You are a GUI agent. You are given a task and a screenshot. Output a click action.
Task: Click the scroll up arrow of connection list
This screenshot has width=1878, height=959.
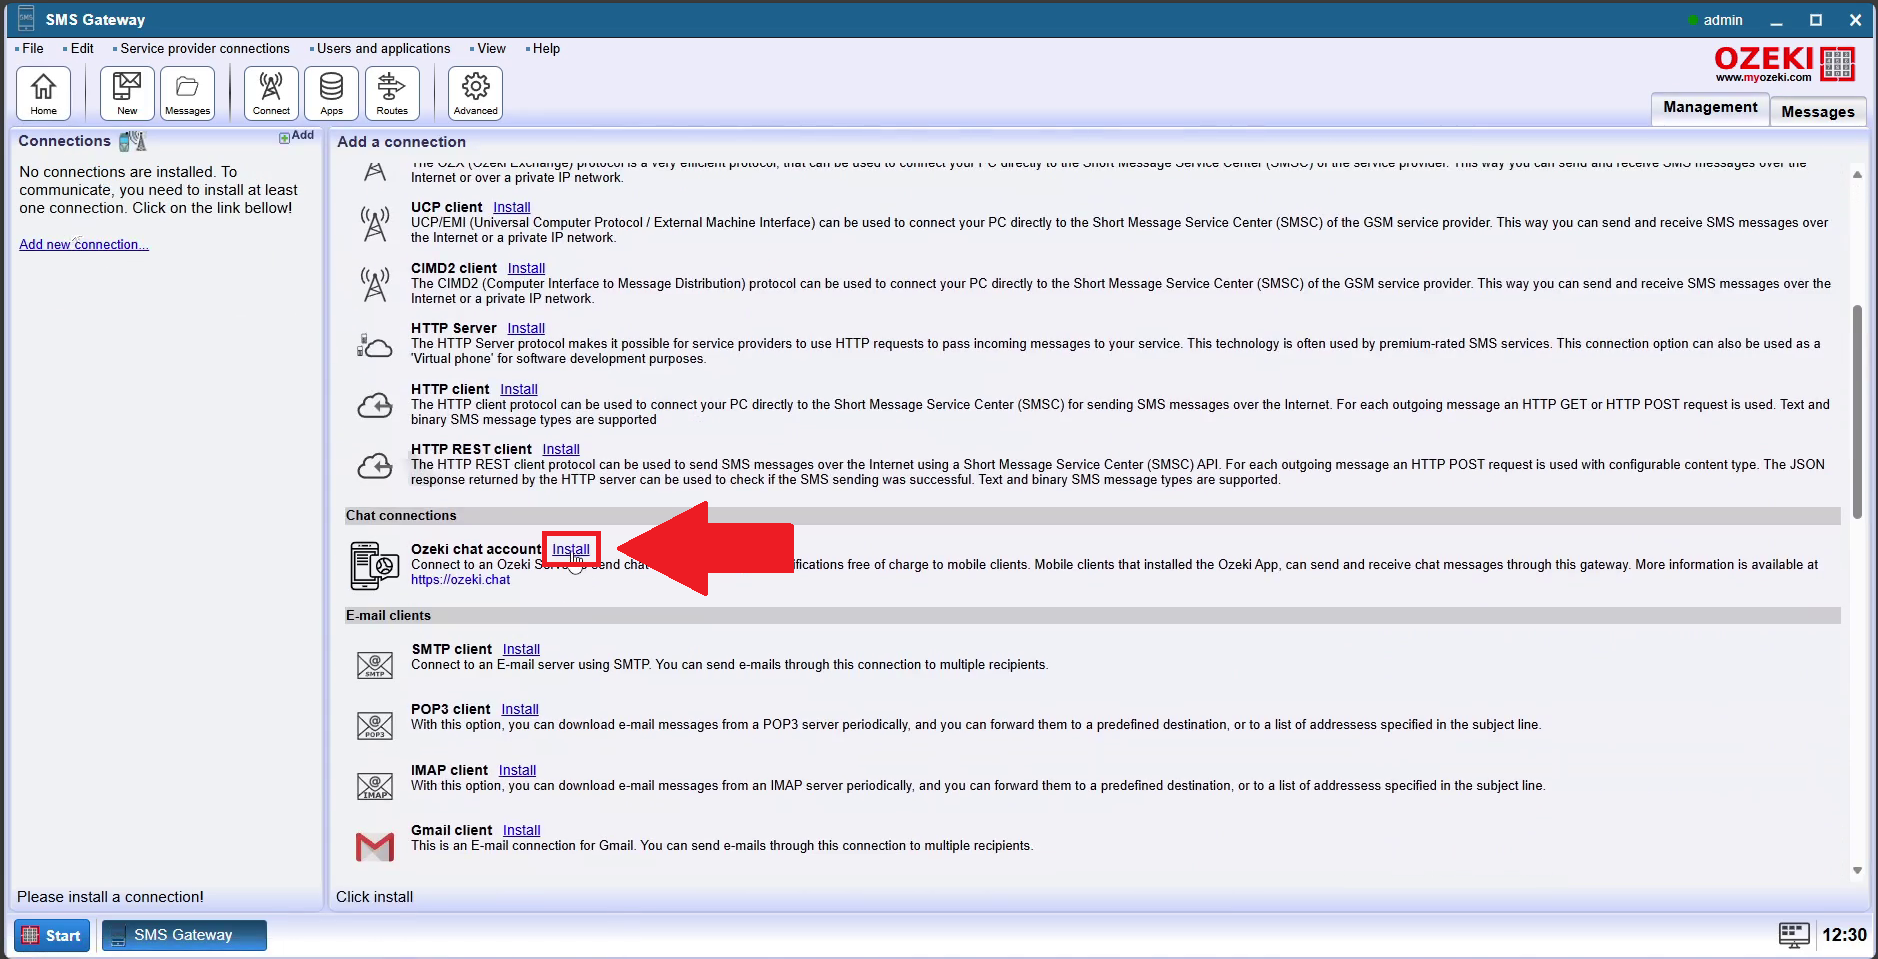click(x=1857, y=175)
